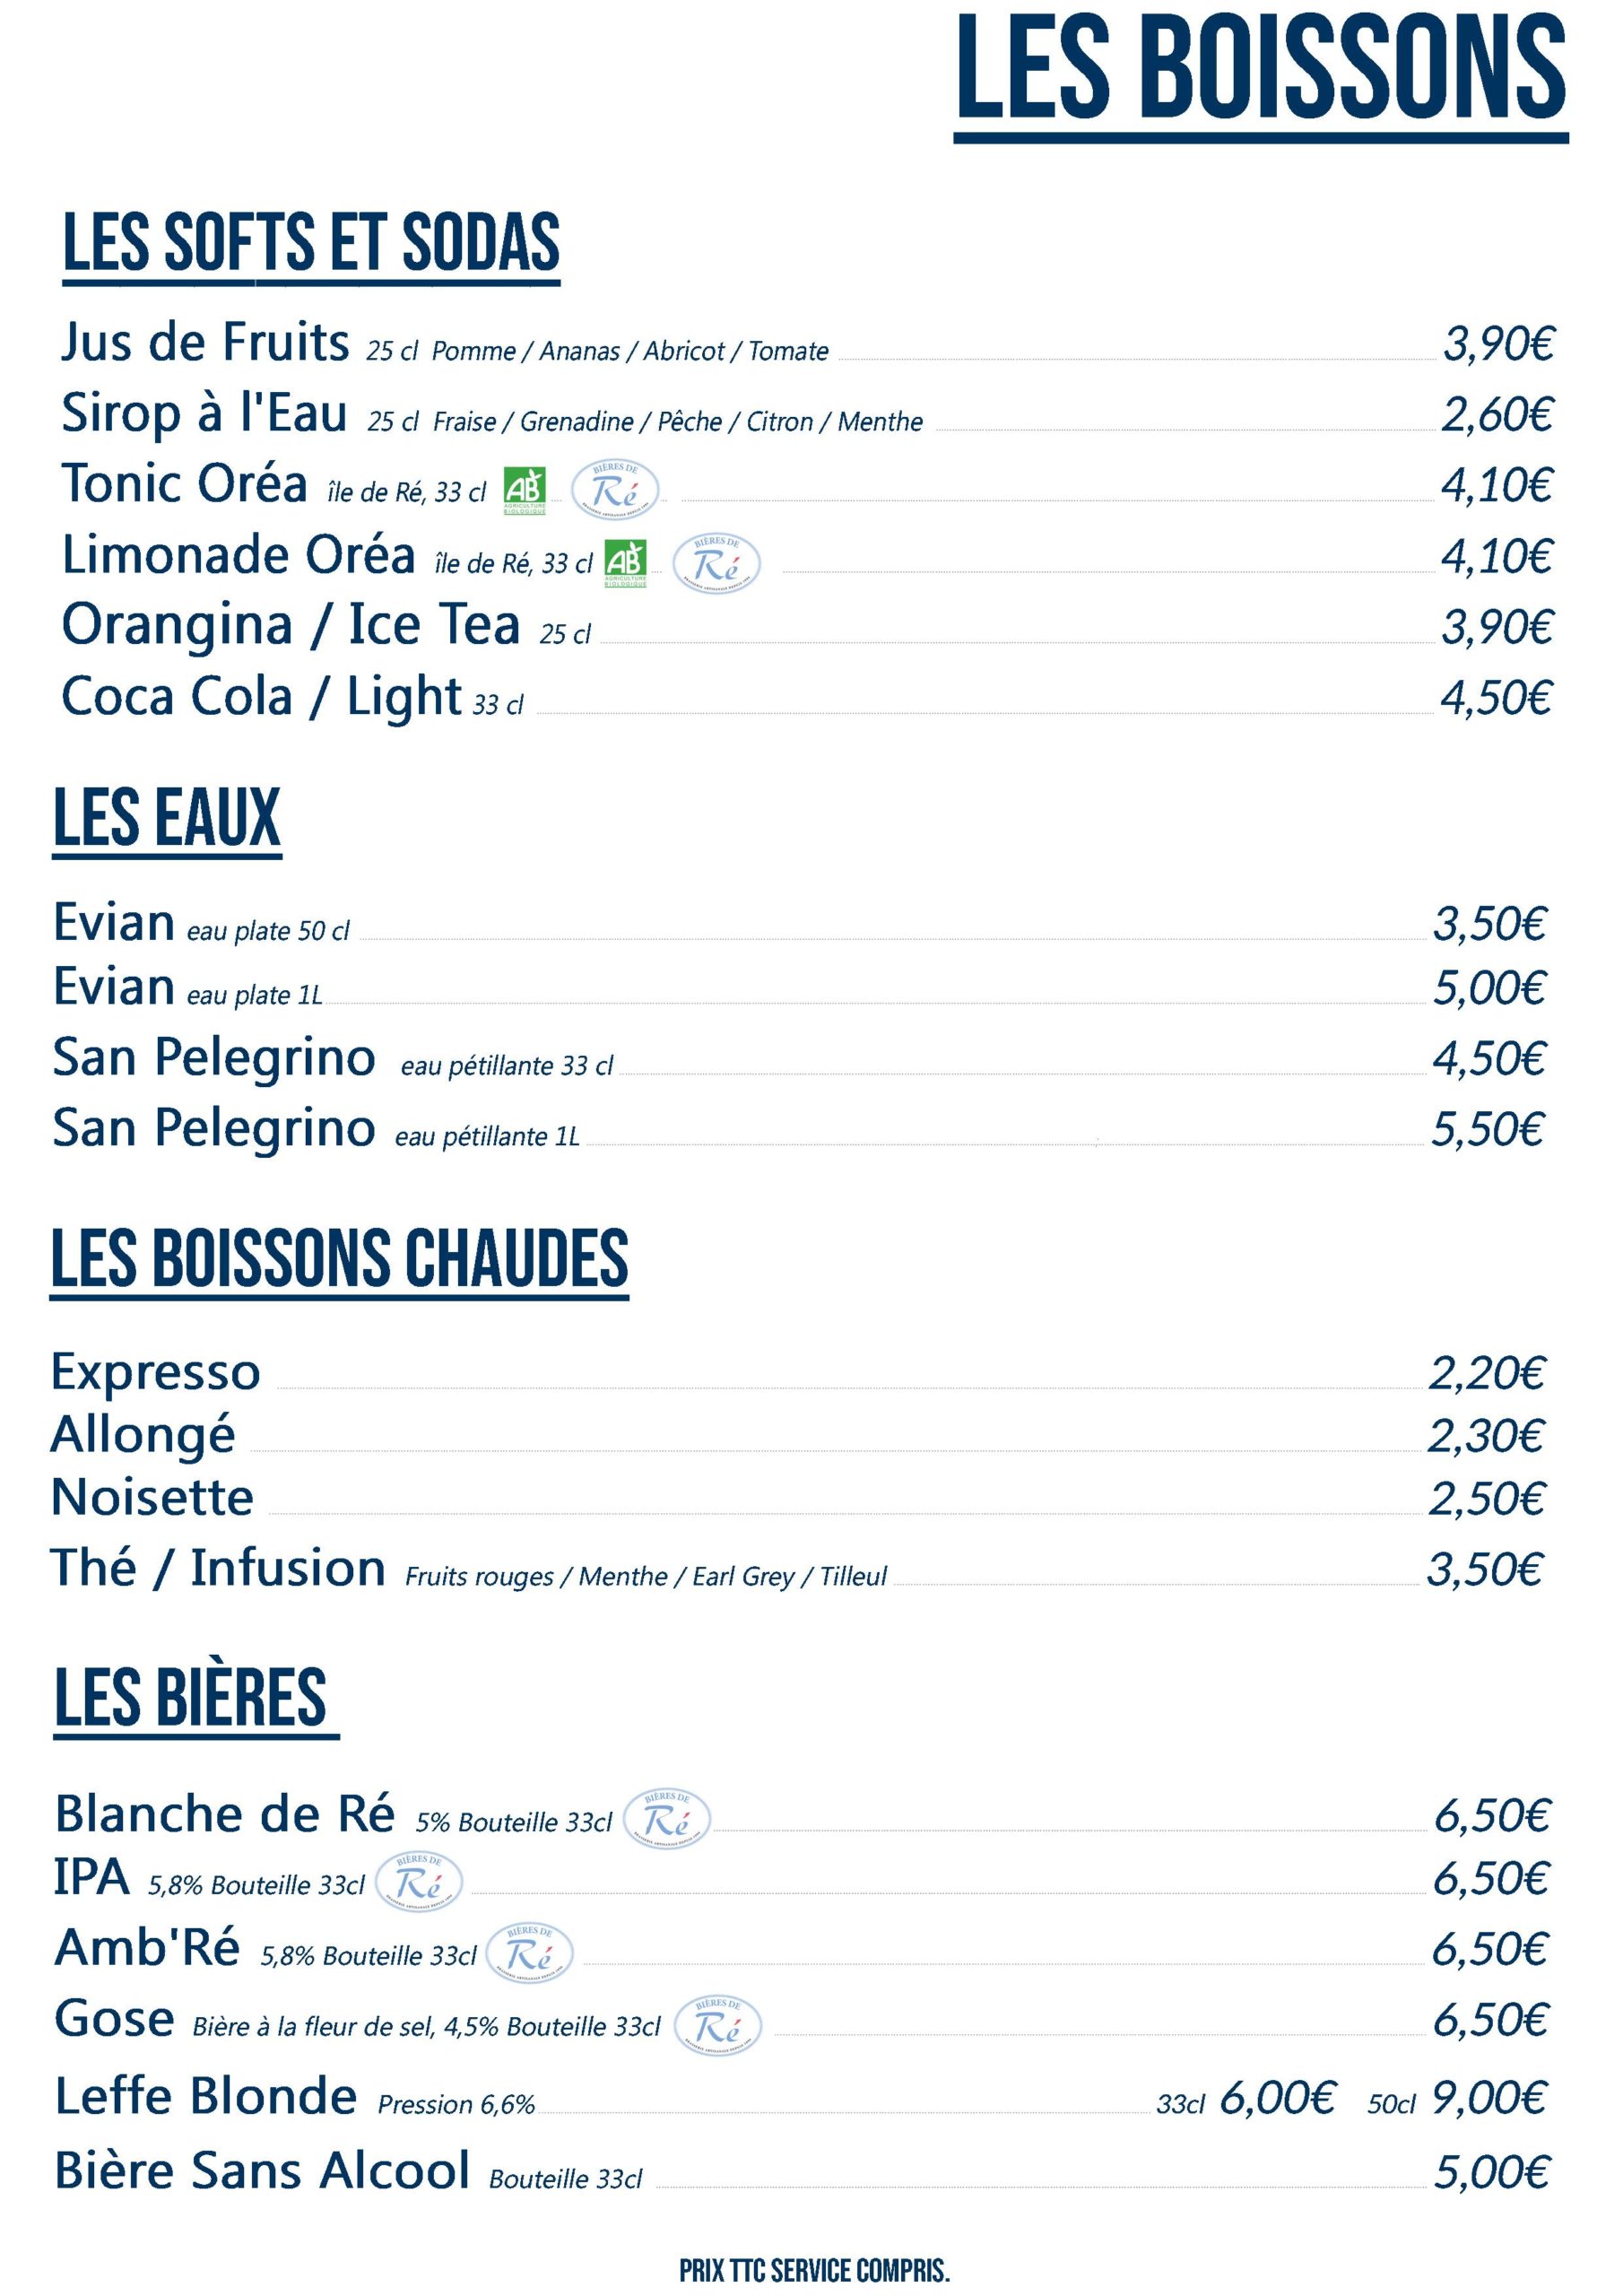Click the Leffe Blonde 33cl price 6,00€
1623x2296 pixels.
click(x=1277, y=2098)
